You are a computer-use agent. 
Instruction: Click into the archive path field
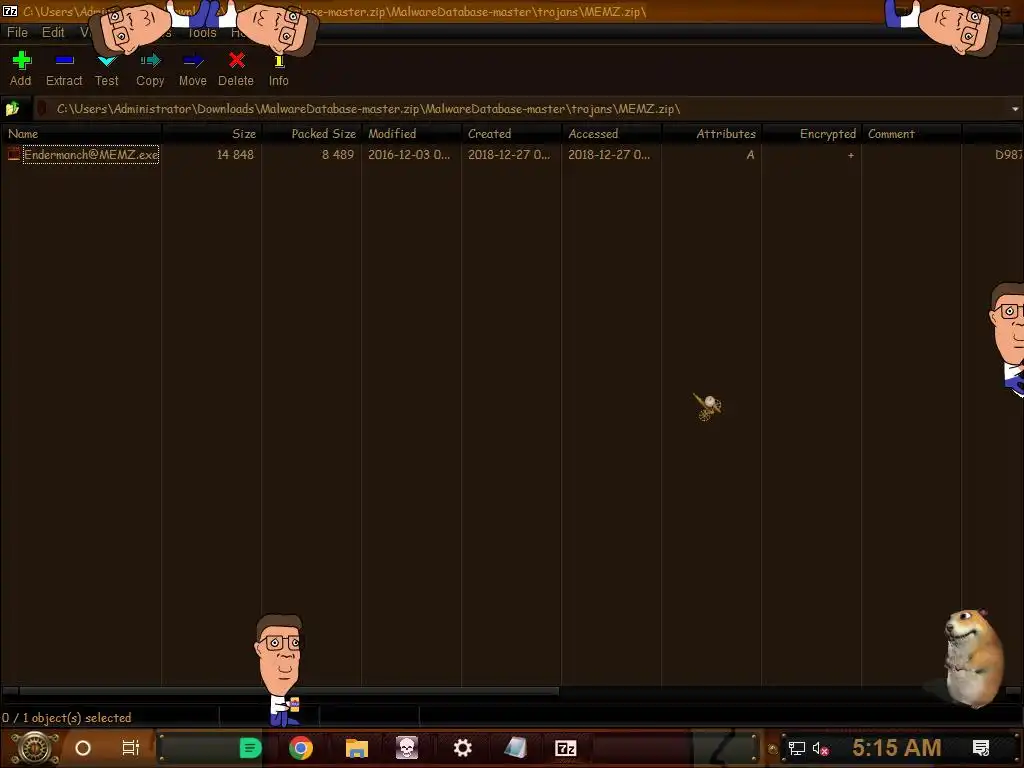click(x=522, y=109)
